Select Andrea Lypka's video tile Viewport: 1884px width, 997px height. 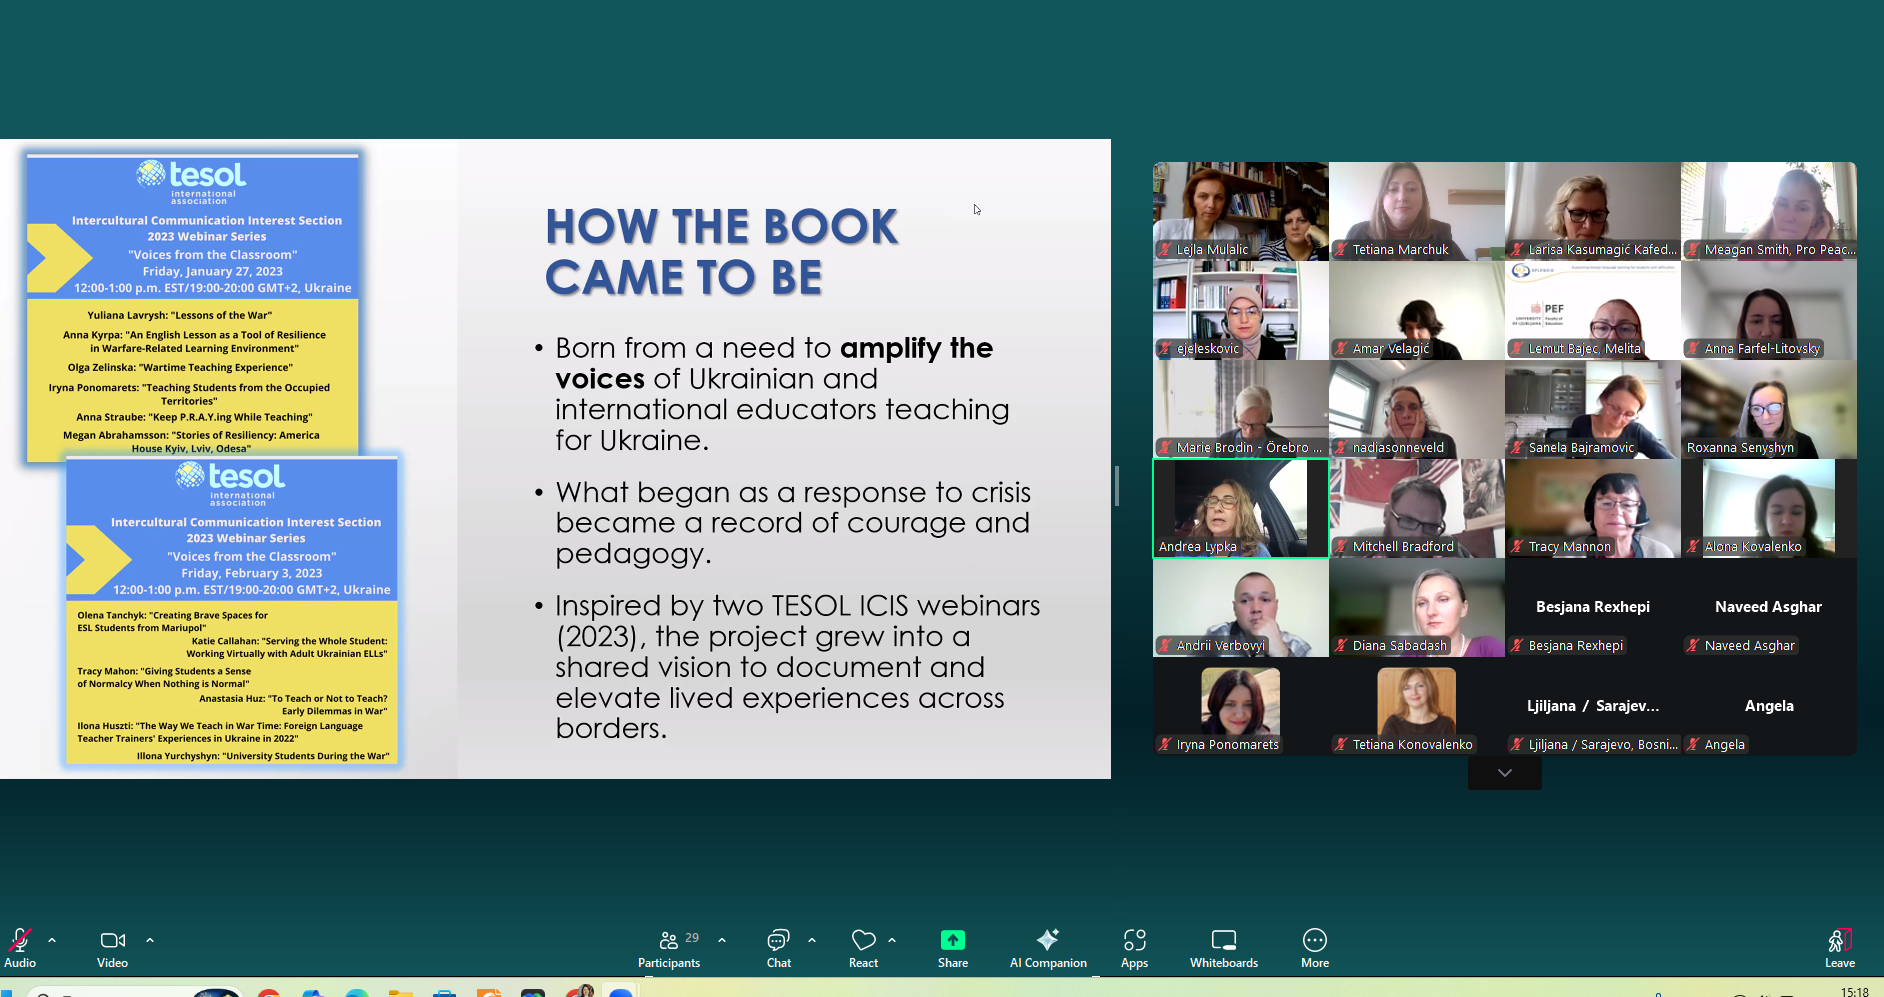click(1240, 508)
